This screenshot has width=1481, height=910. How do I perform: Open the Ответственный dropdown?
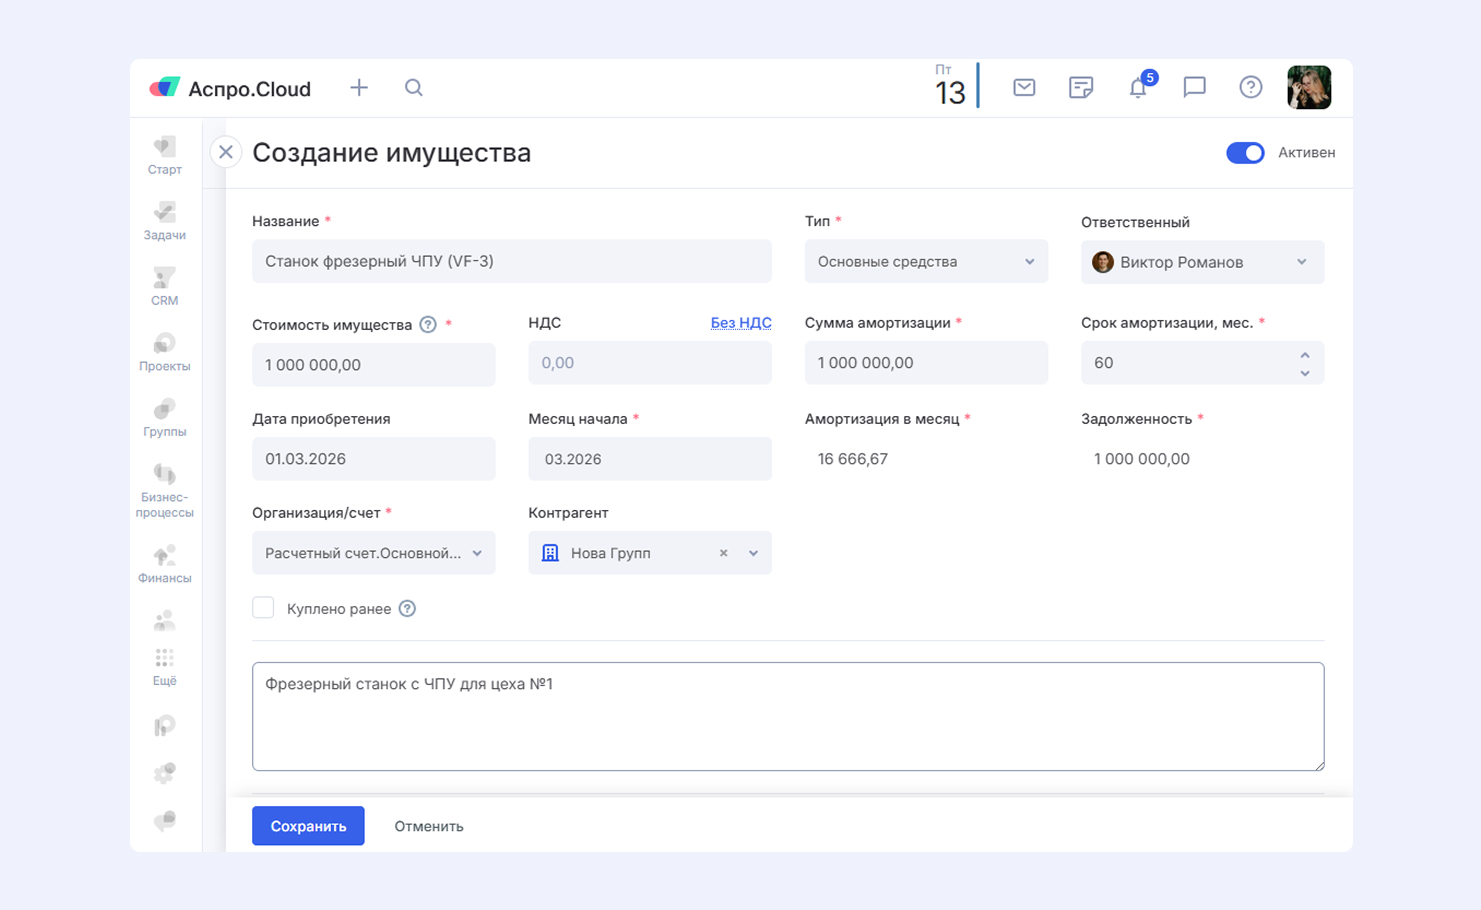click(1202, 262)
